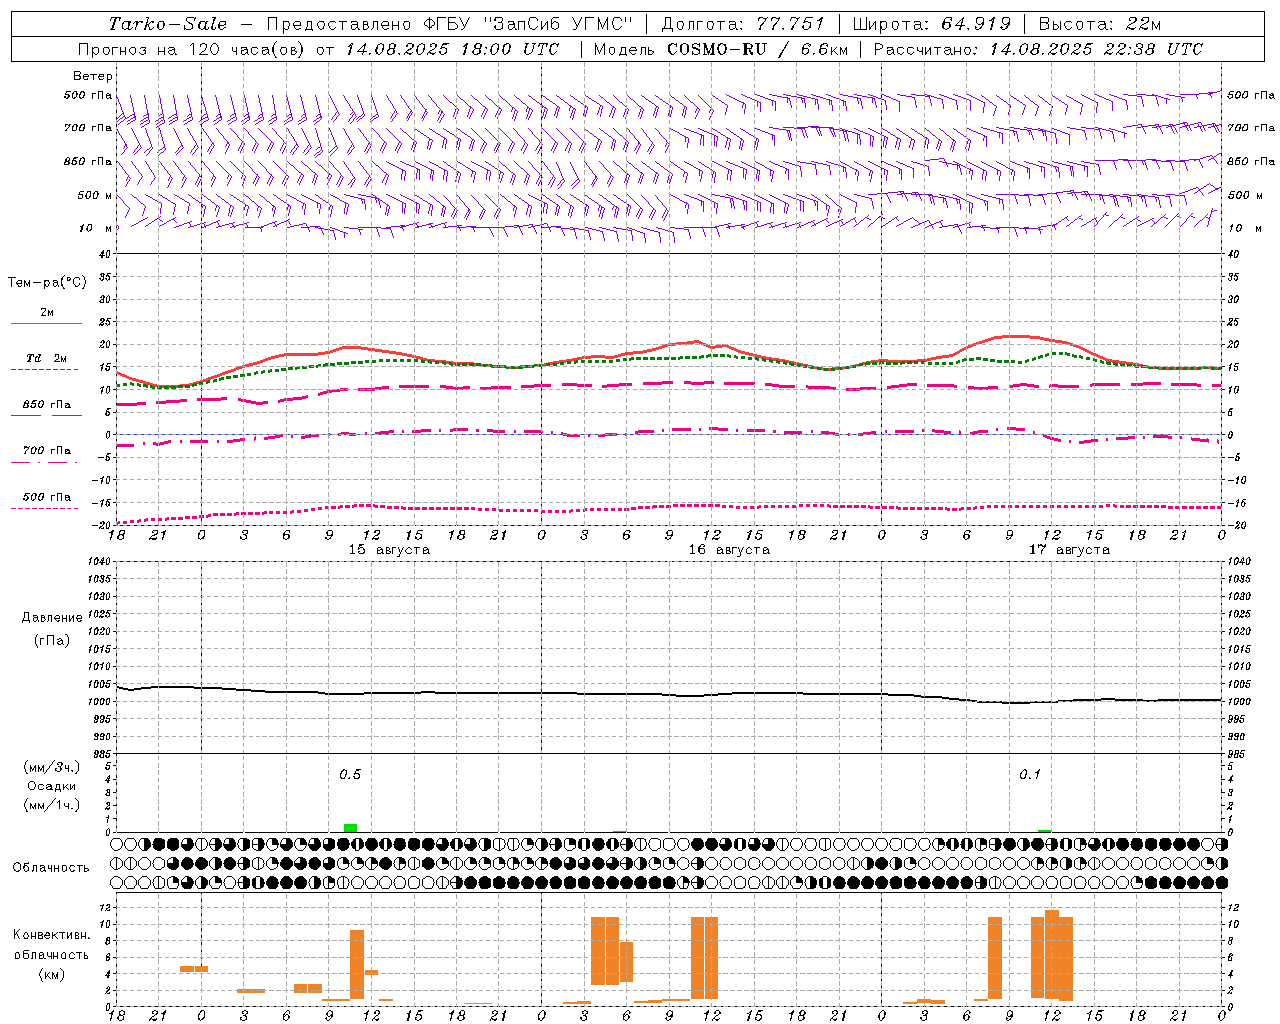This screenshot has width=1280, height=1024.
Task: Click 'Рассчитано: 14.08.2025 22:38 UTC' timestamp
Action: [1038, 49]
